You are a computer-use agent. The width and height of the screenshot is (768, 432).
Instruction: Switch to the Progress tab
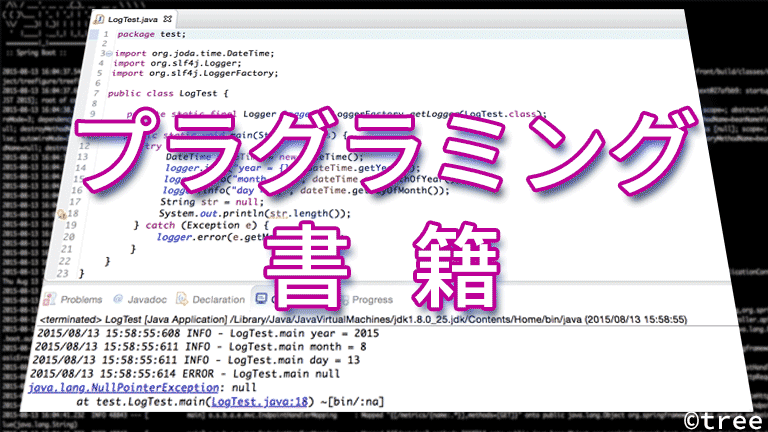372,299
